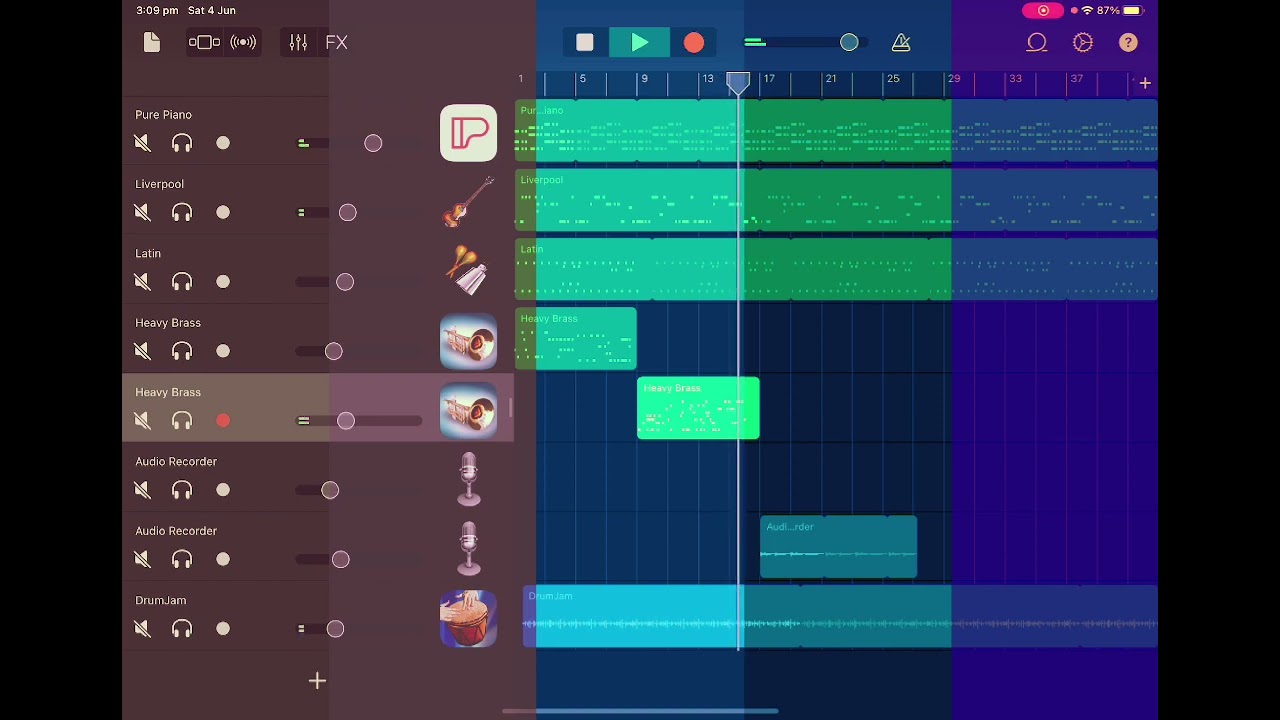Check battery indicator in status bar
The height and width of the screenshot is (720, 1280).
pos(1131,10)
